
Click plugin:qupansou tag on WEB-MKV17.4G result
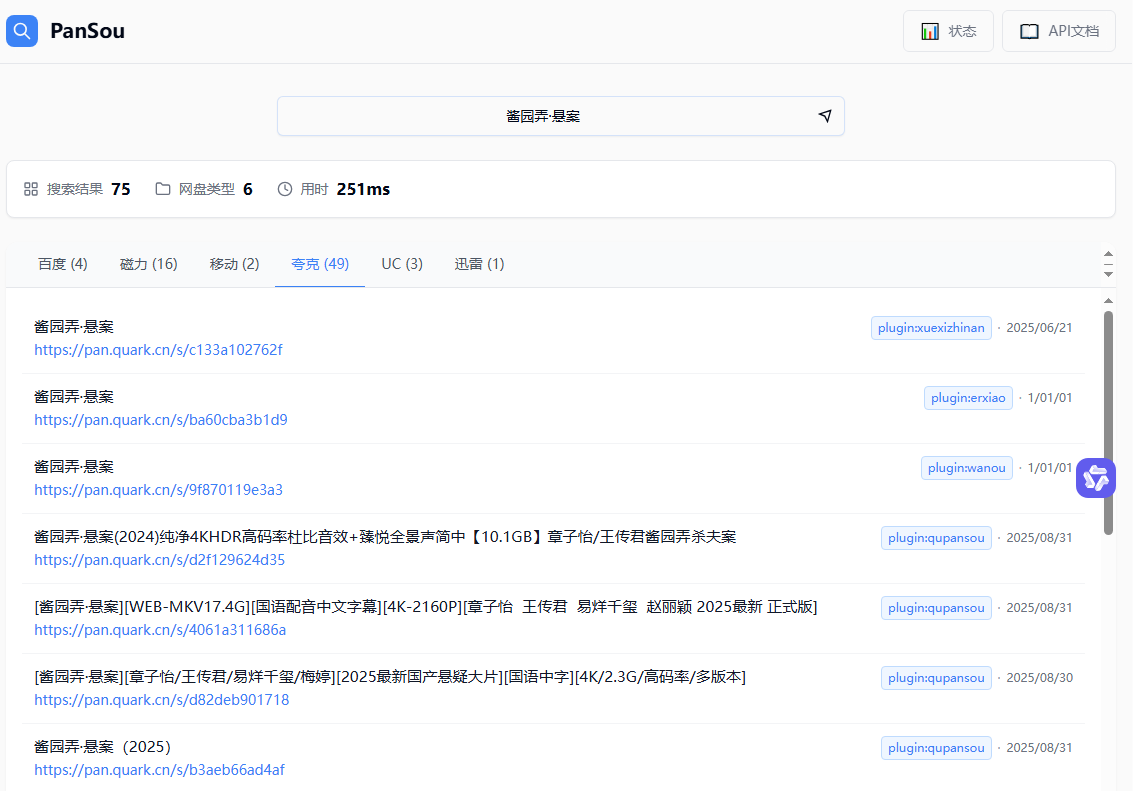click(936, 608)
